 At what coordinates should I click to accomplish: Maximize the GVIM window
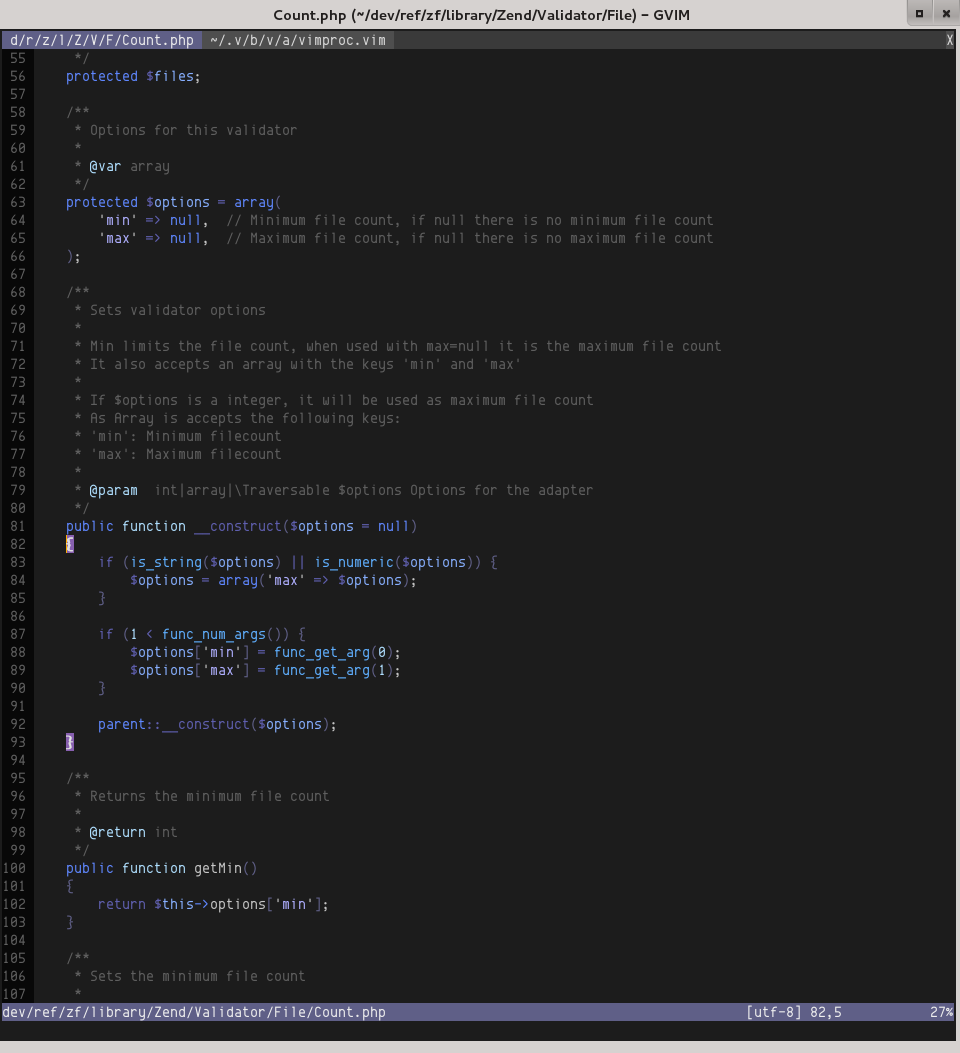(919, 13)
